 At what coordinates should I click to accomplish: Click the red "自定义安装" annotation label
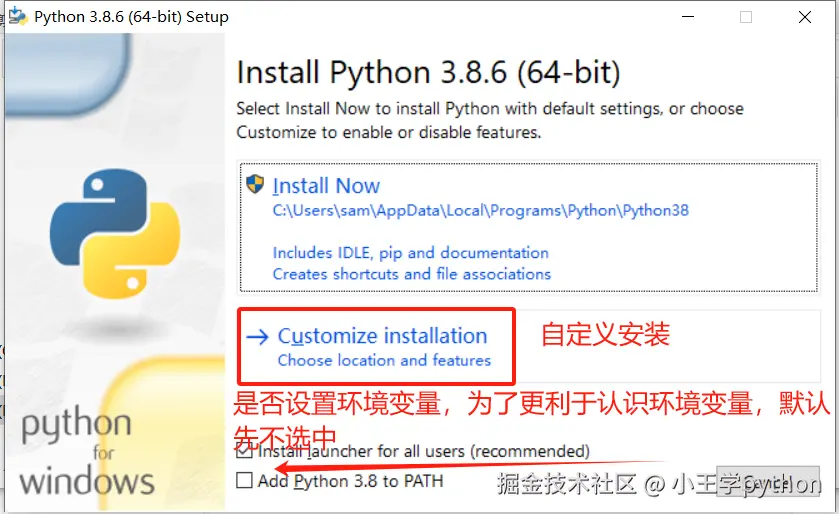click(605, 335)
